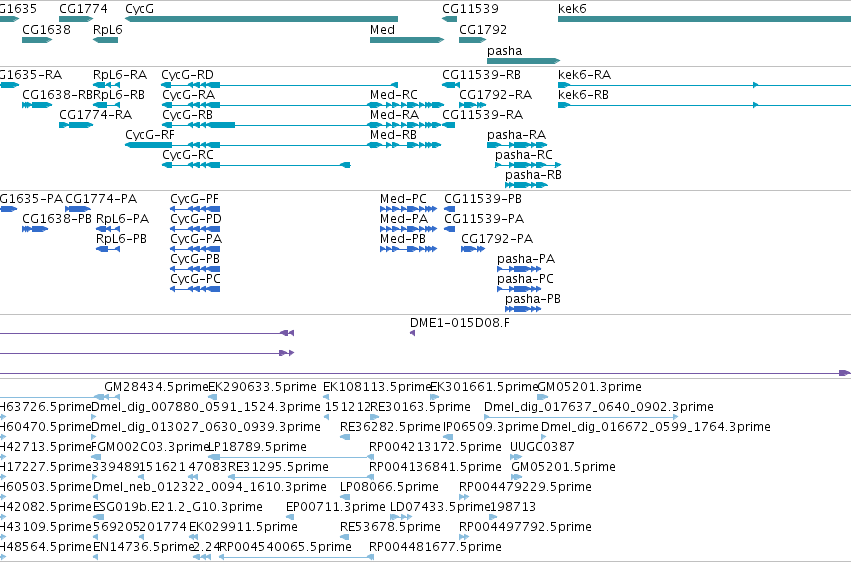Click transcript CycG-RD

280,85
